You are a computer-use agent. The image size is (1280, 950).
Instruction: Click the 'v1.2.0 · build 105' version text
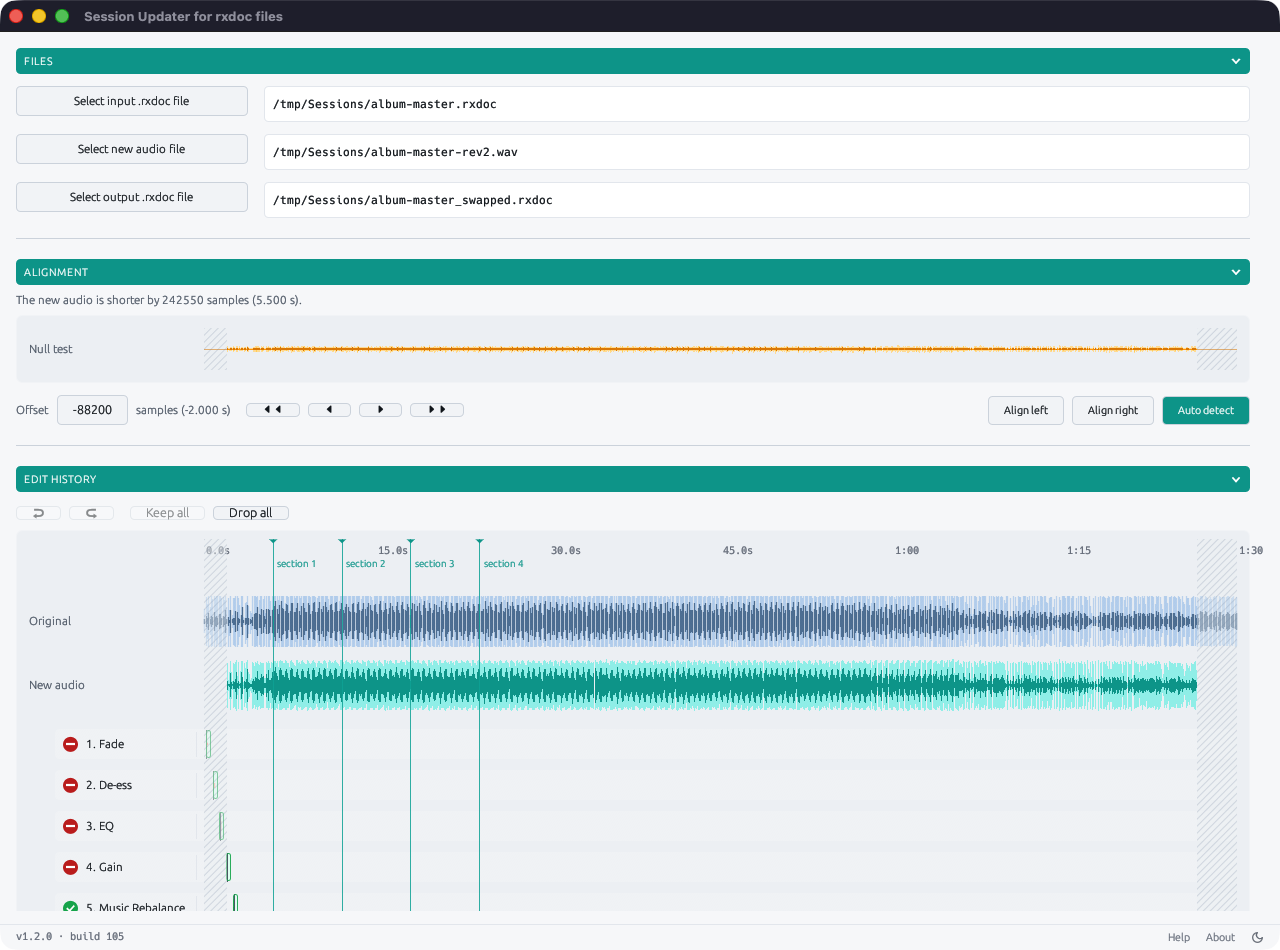coord(70,937)
